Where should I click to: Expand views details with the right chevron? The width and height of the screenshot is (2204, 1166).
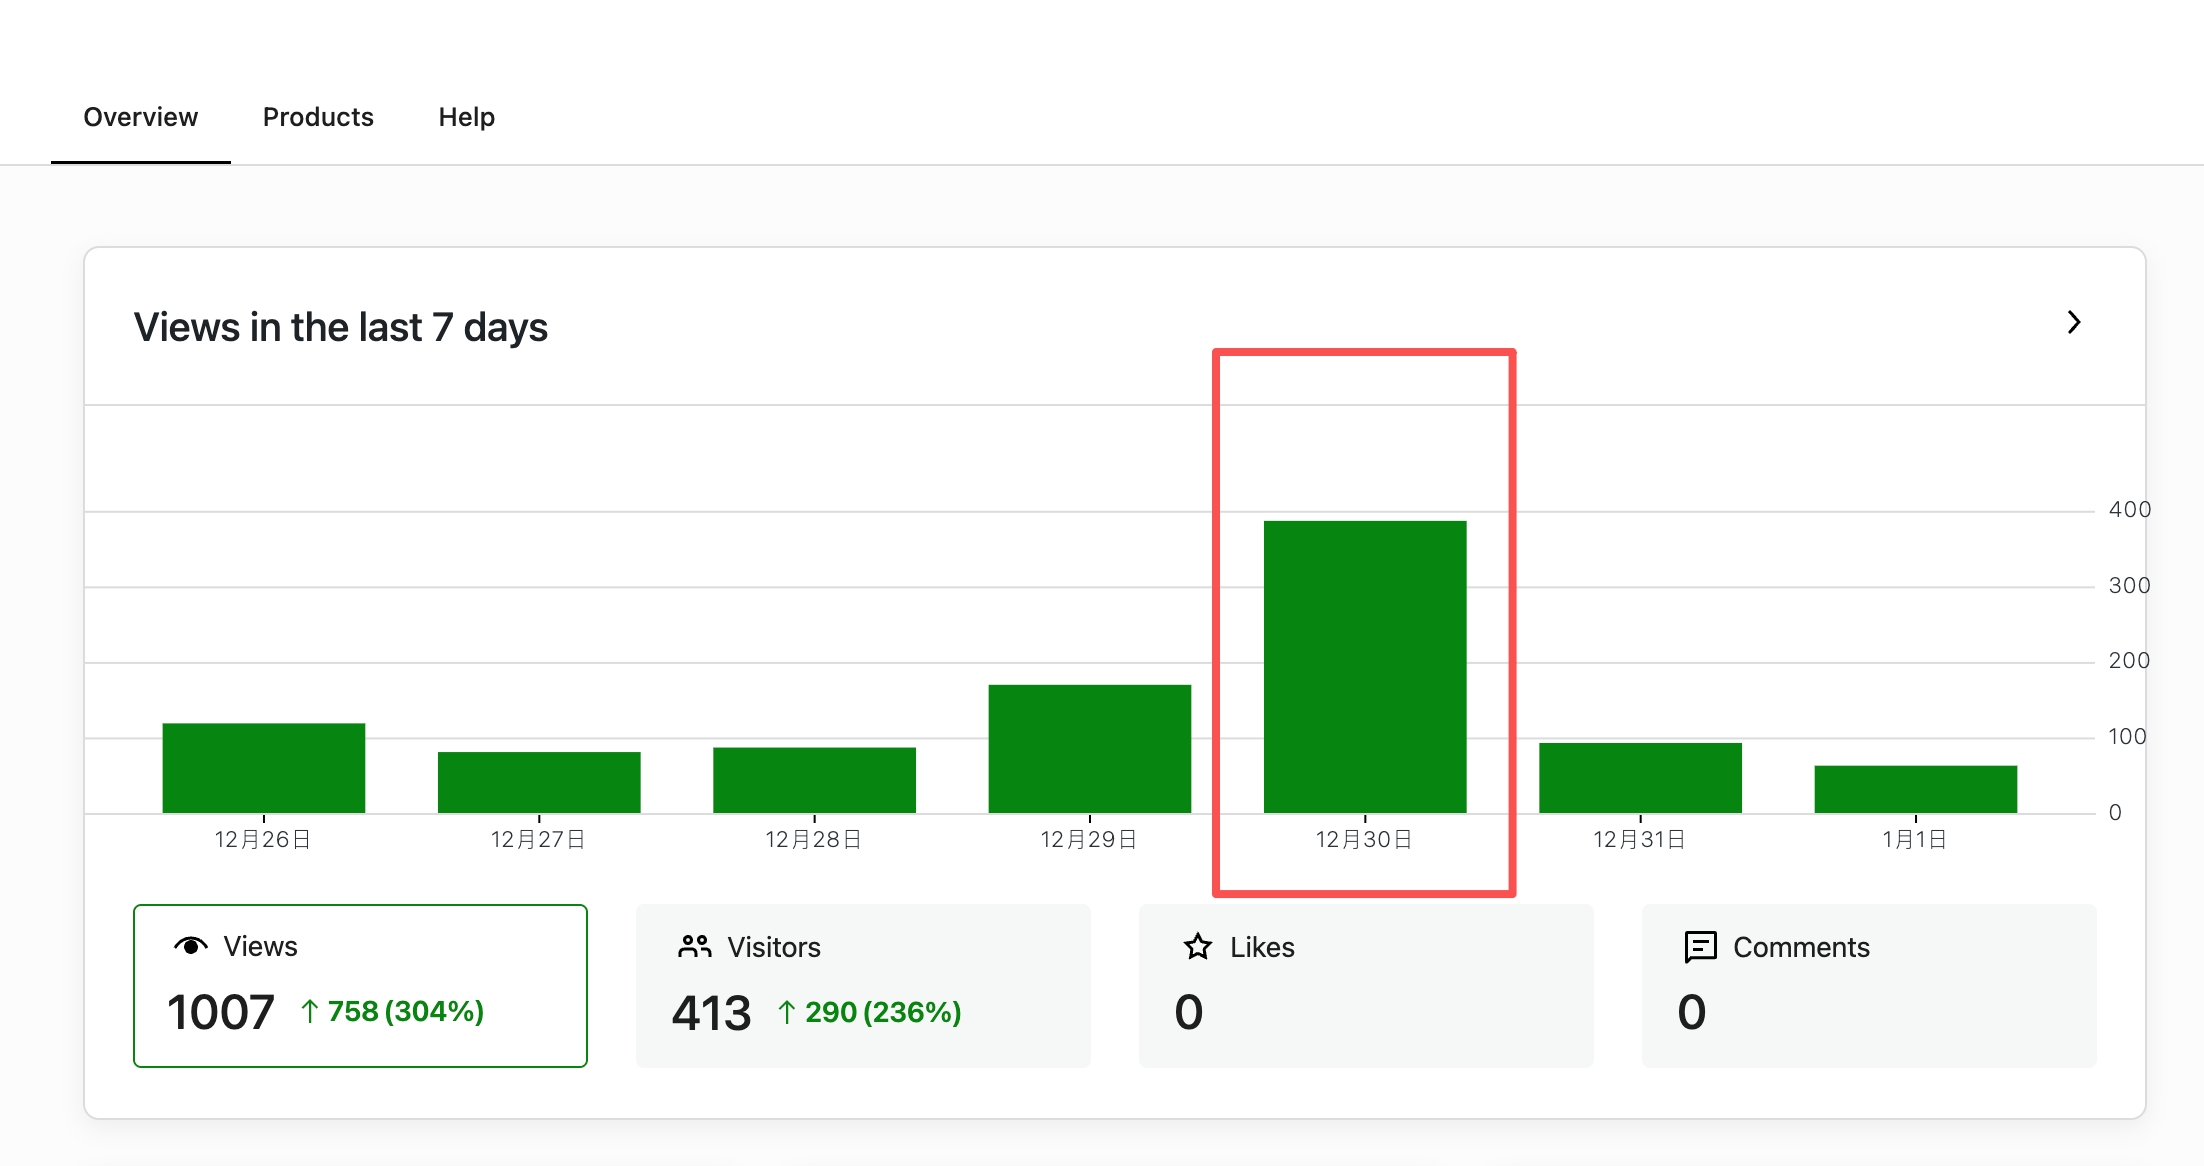point(2074,322)
